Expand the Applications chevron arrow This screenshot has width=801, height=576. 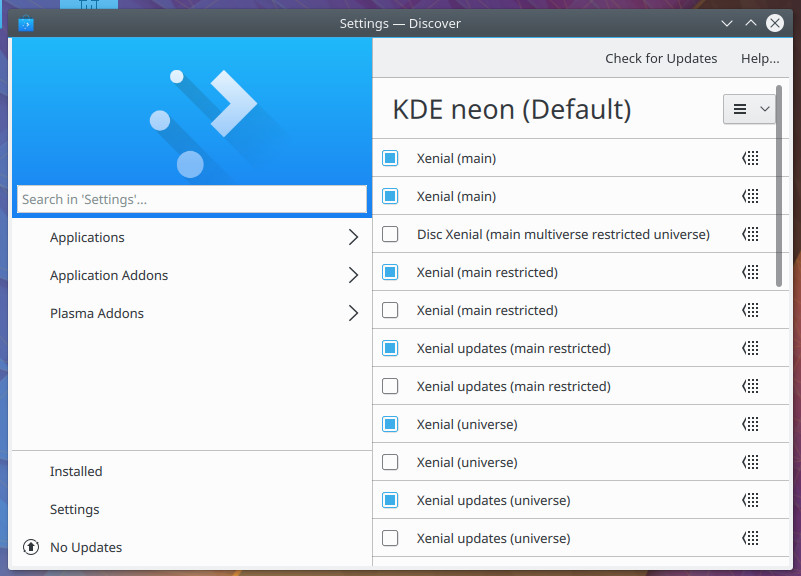click(353, 237)
